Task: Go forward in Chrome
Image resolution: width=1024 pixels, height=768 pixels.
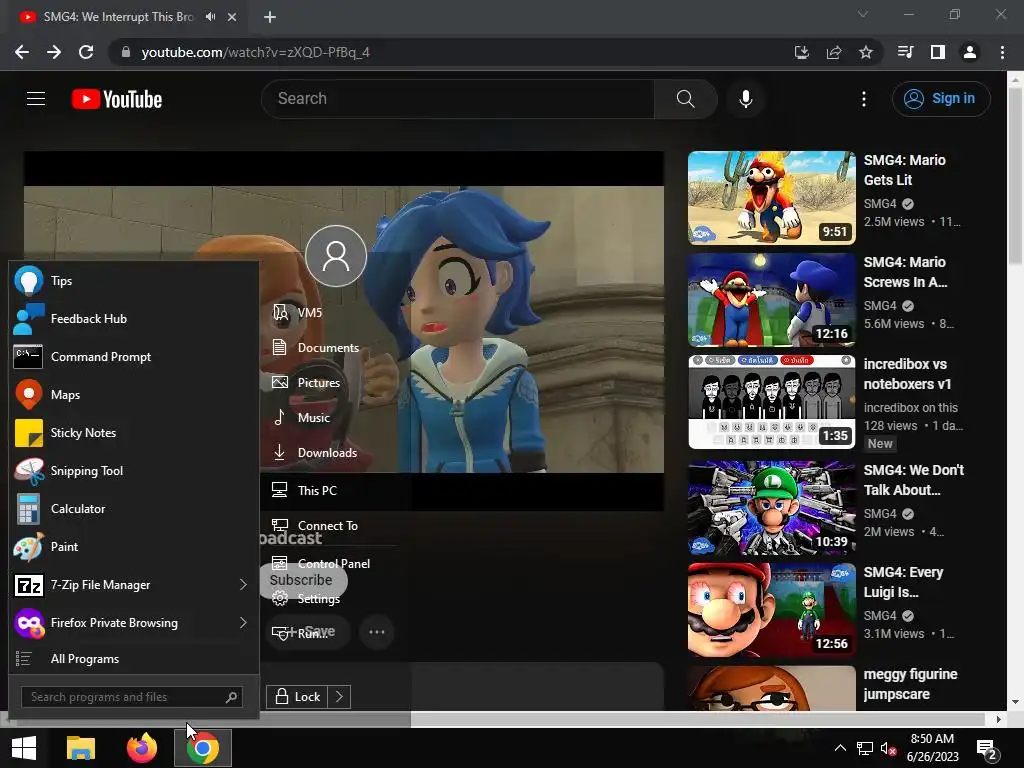Action: [x=54, y=52]
